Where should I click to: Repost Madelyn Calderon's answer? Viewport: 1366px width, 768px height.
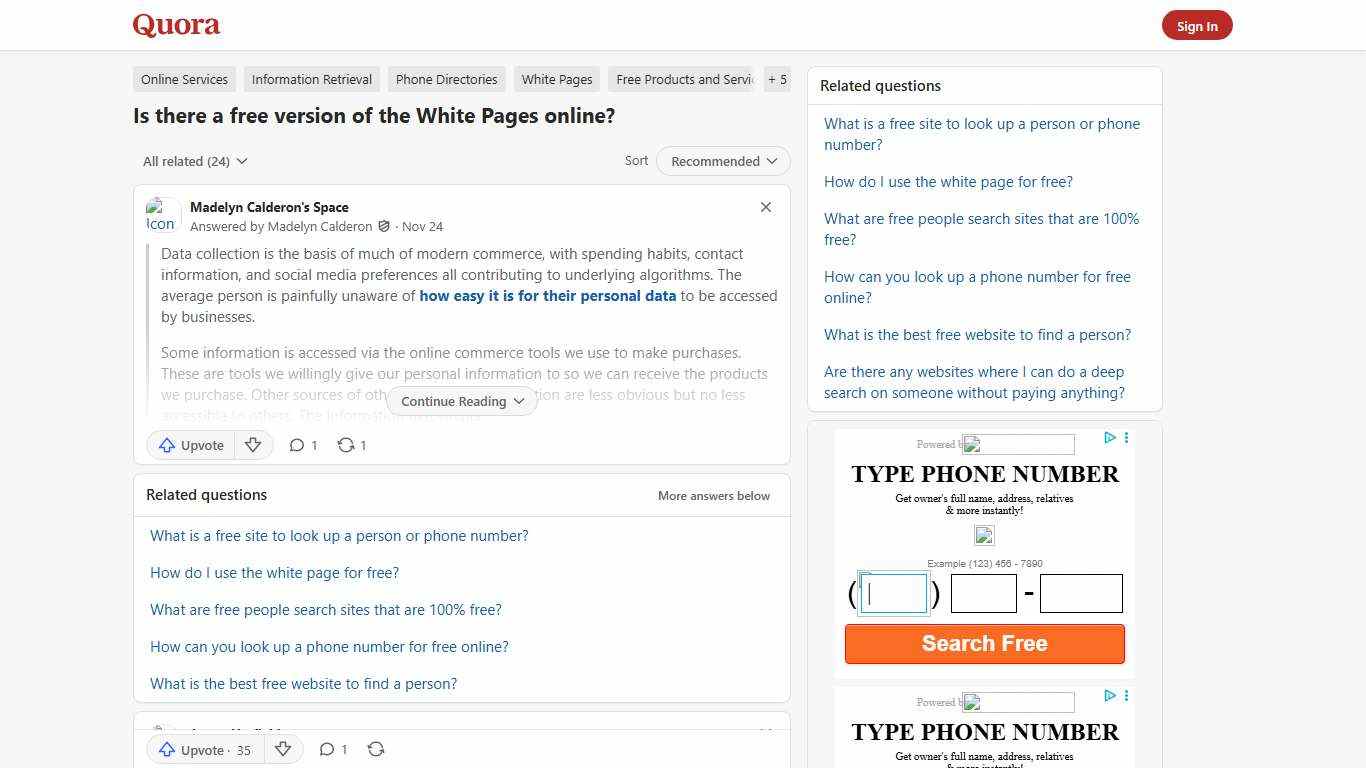tap(351, 445)
